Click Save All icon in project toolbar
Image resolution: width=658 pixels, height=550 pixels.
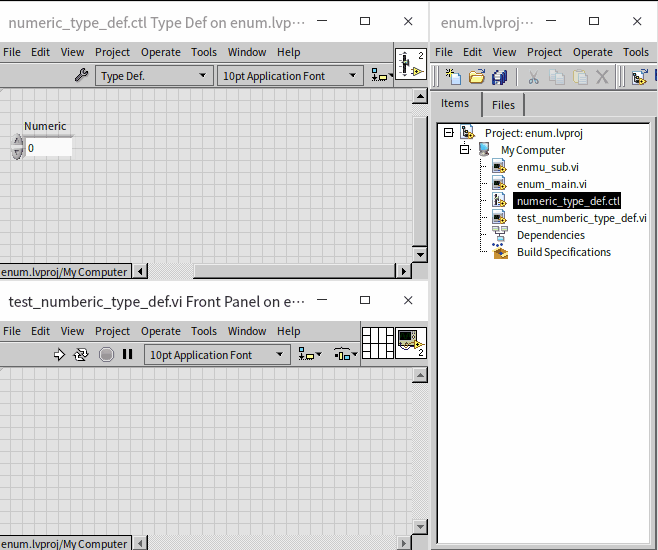tap(499, 76)
